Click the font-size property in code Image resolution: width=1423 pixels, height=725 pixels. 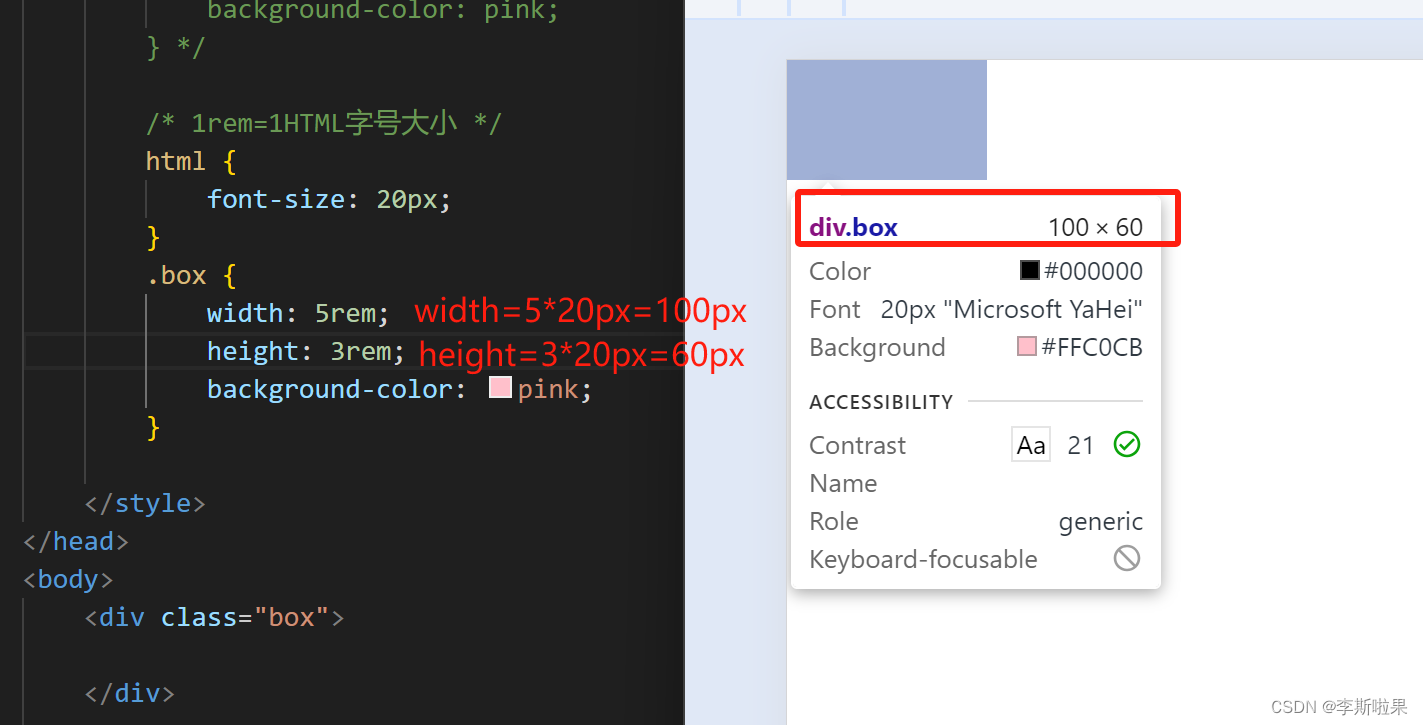tap(276, 199)
